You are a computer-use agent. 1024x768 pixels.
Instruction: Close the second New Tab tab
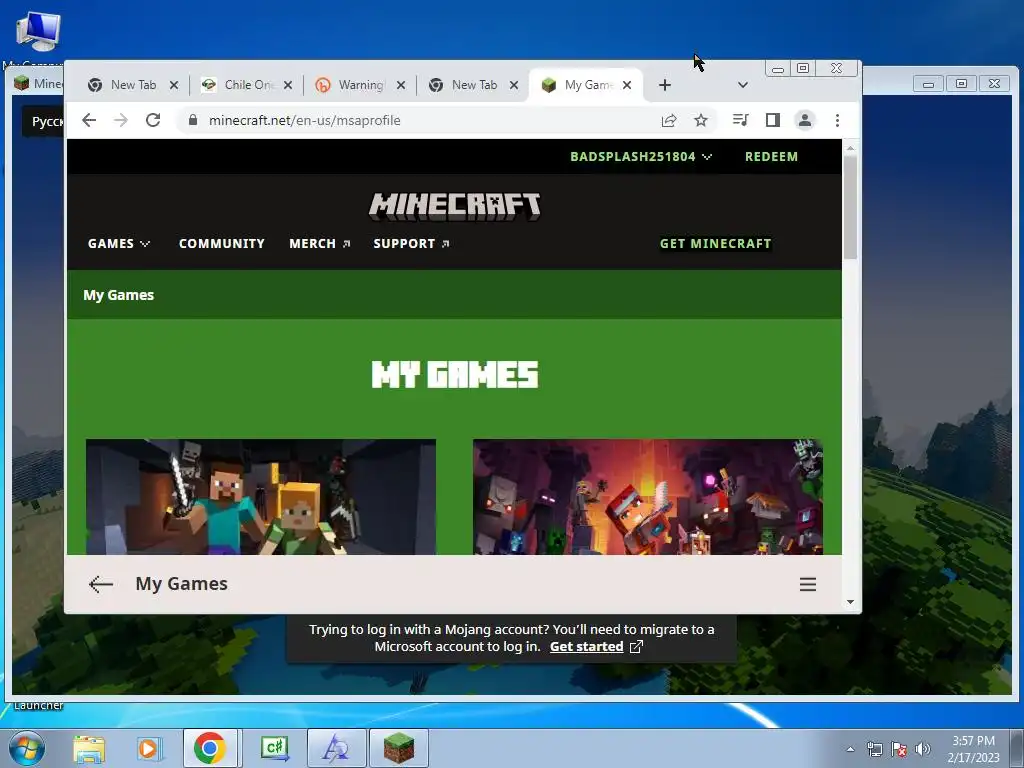514,85
